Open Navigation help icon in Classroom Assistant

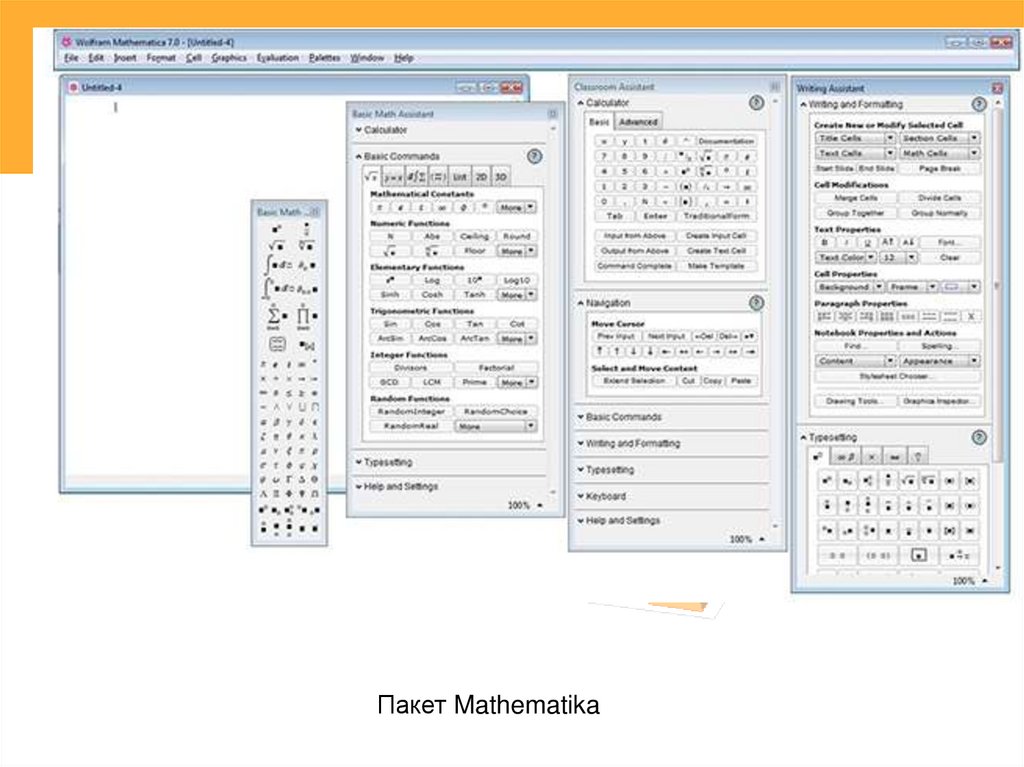(756, 302)
